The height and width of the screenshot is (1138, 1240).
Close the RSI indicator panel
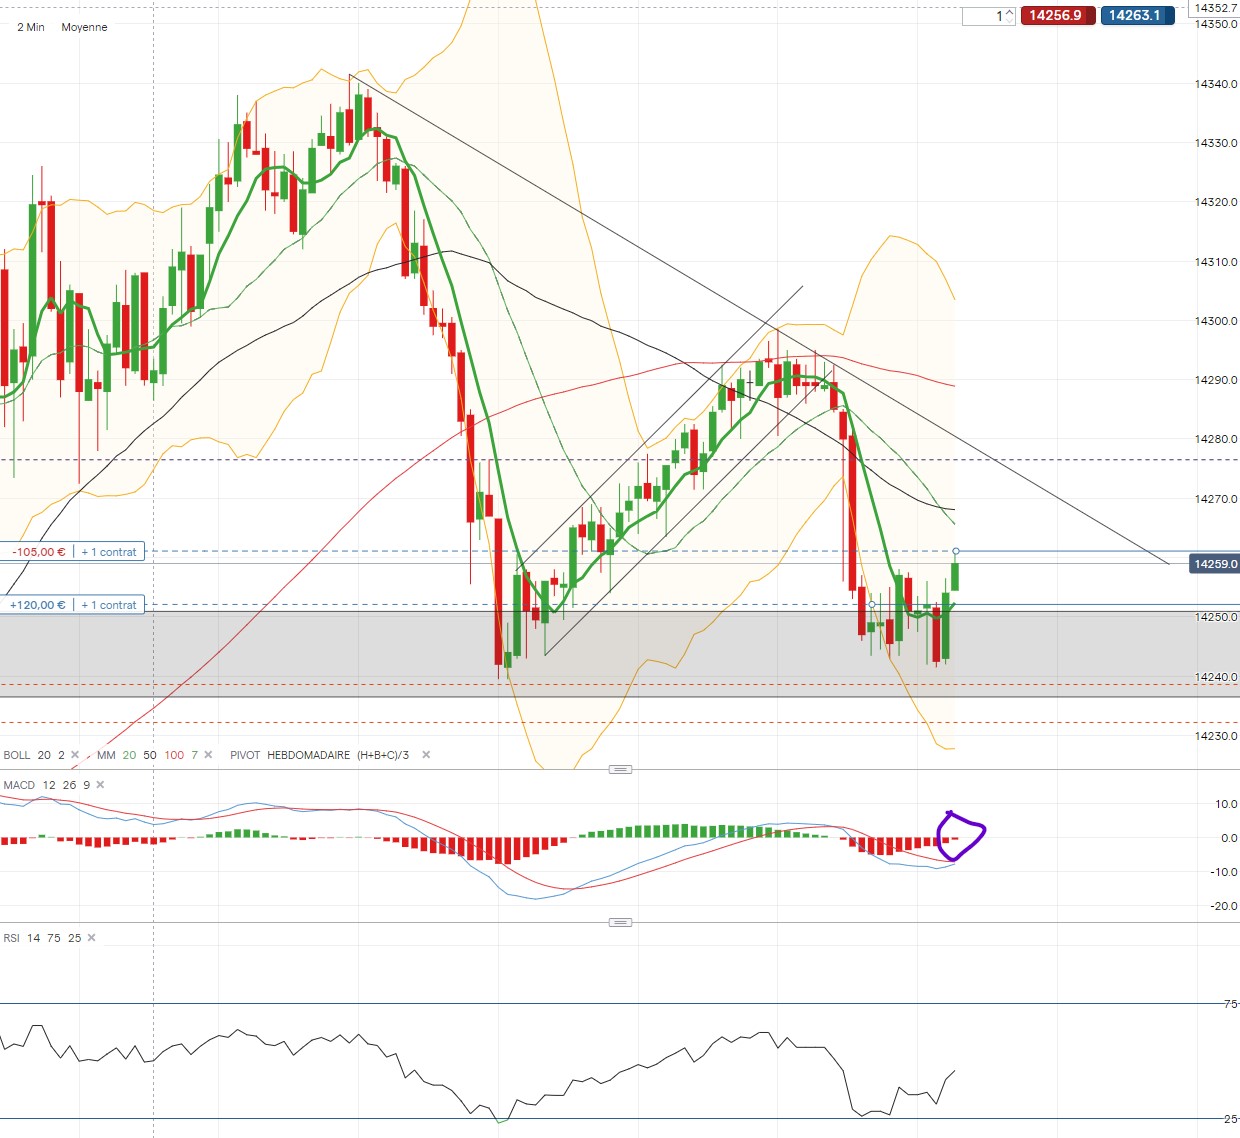click(x=91, y=938)
